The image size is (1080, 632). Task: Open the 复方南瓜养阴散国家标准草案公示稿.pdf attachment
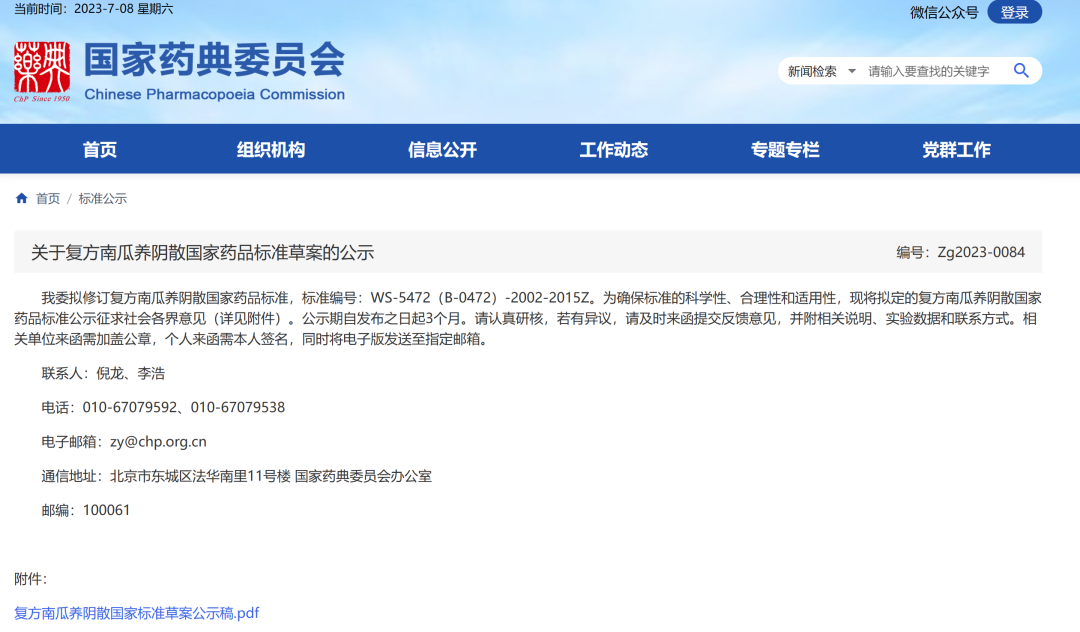(136, 613)
